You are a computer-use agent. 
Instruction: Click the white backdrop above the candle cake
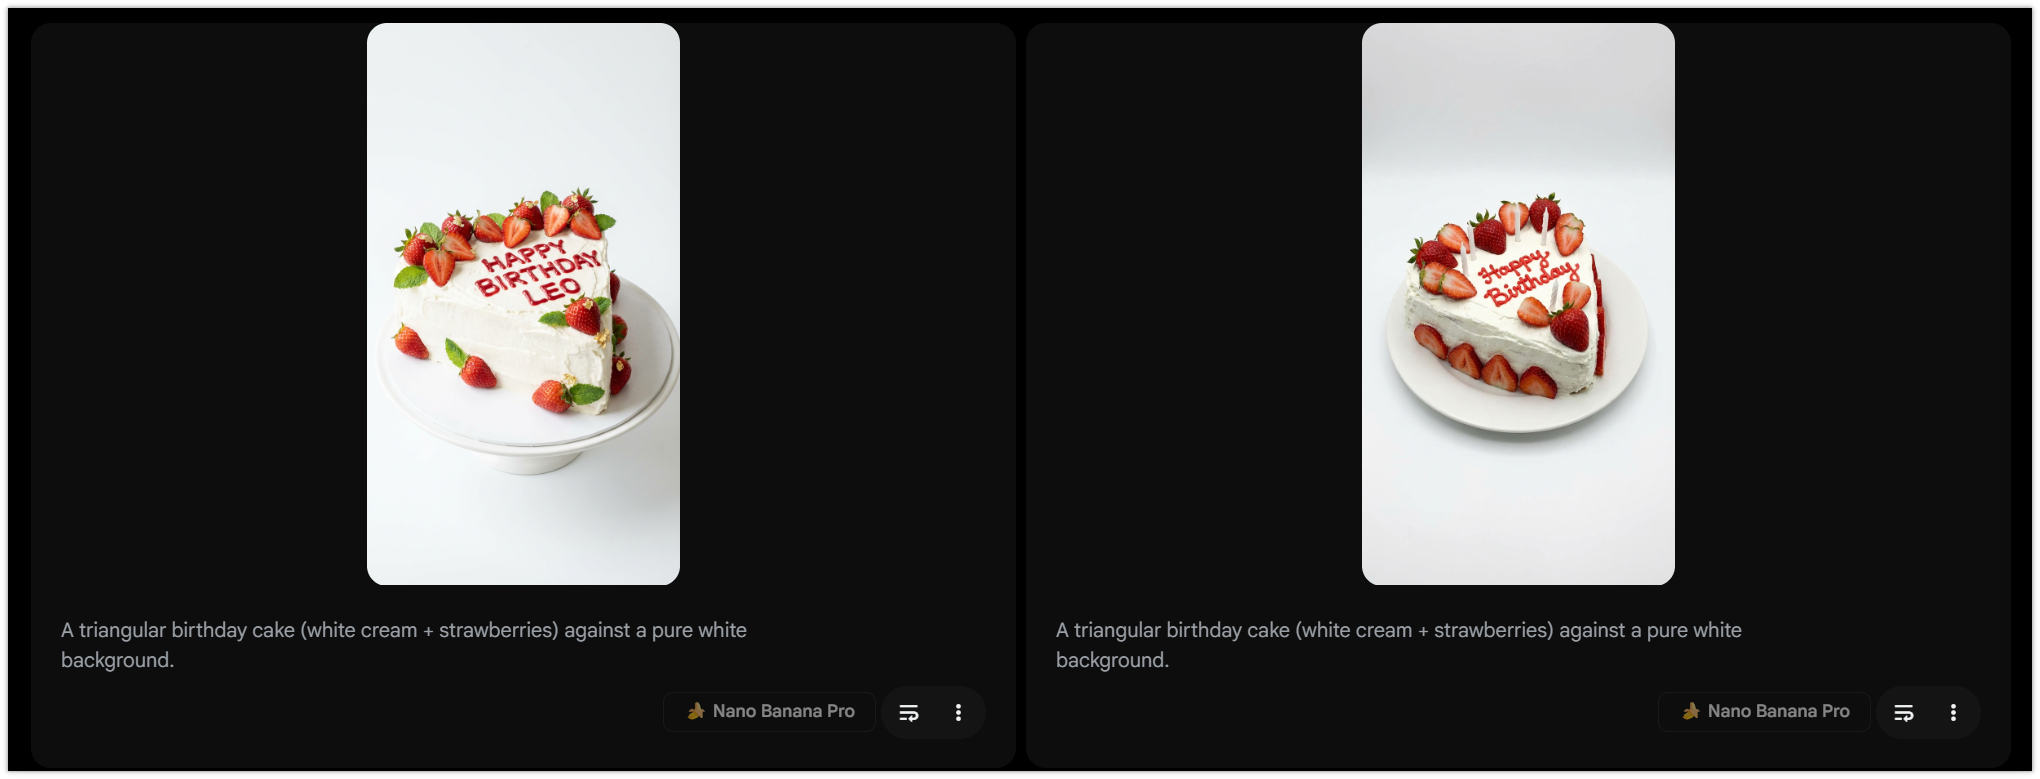[x=1518, y=100]
